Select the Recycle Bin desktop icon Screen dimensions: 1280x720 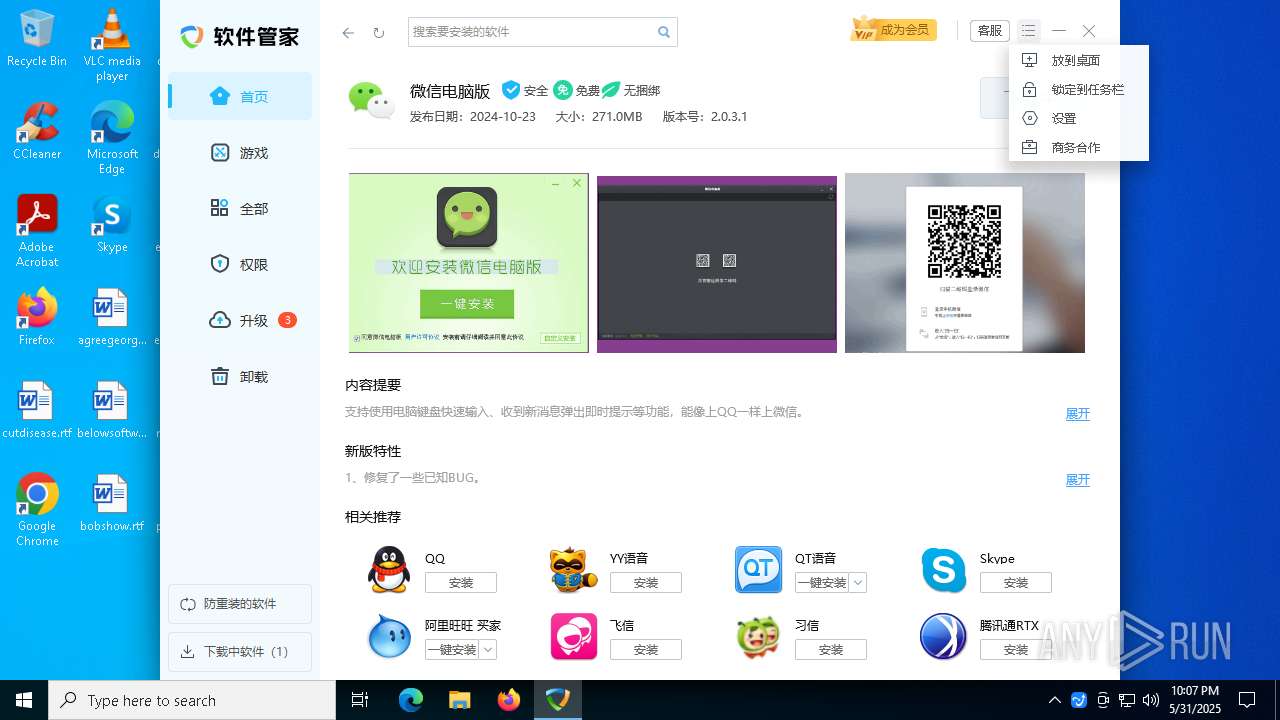pos(37,38)
